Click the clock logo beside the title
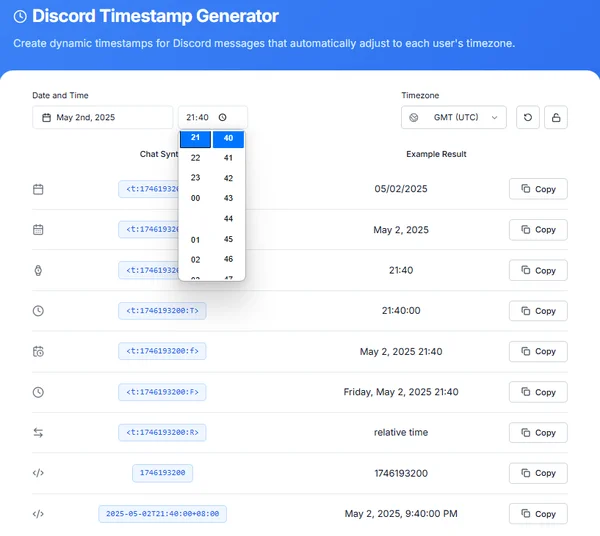Screen dimensions: 600x536 tap(20, 16)
